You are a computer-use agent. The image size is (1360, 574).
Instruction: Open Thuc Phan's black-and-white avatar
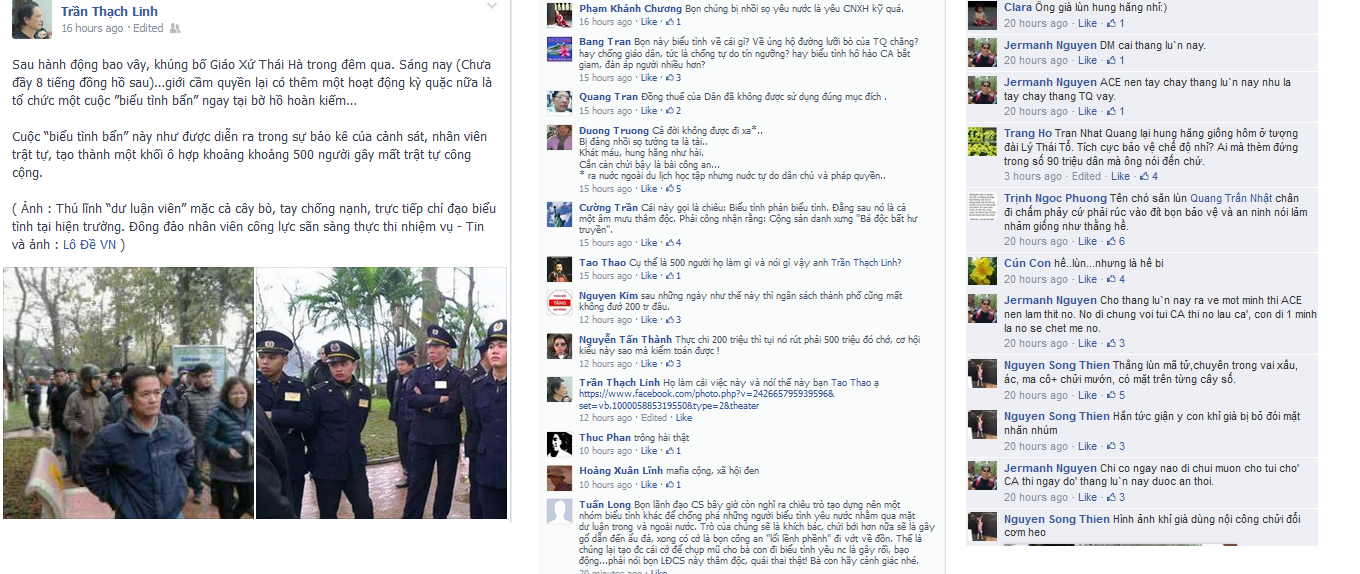pos(559,444)
